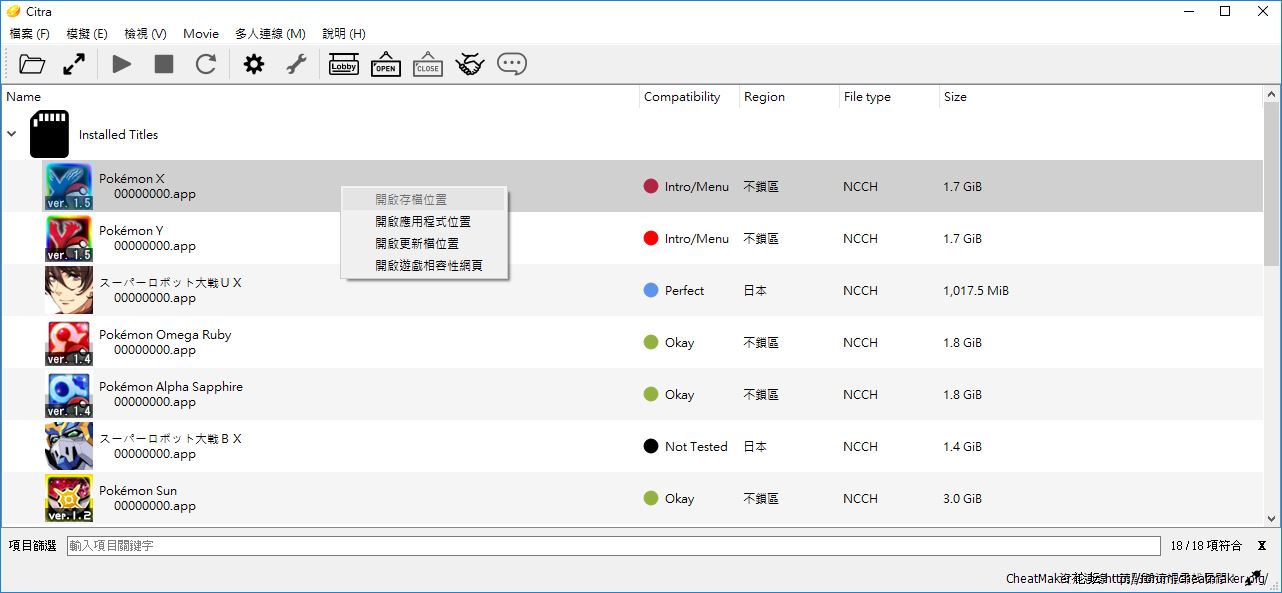The width and height of the screenshot is (1282, 593).
Task: Open the 模擬 (E) menu
Action: click(x=87, y=34)
